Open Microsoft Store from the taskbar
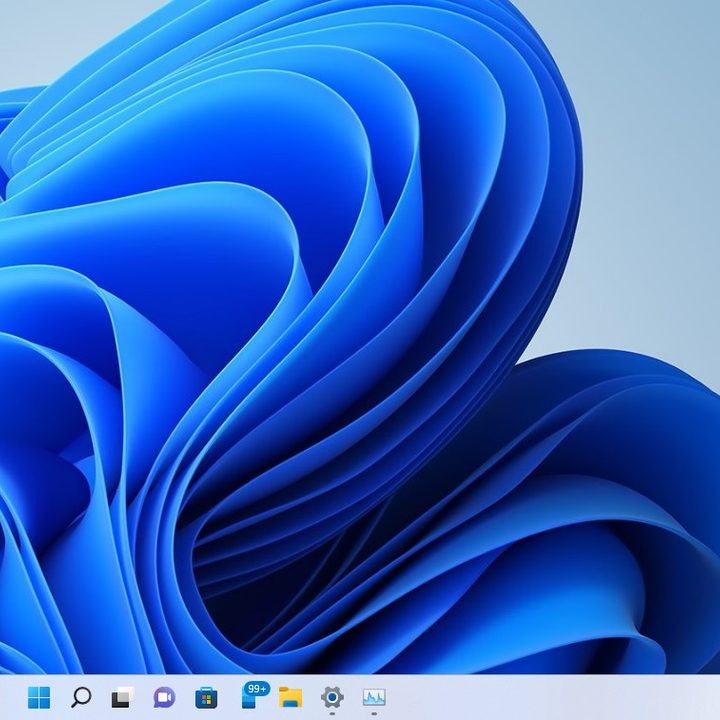Image resolution: width=720 pixels, height=720 pixels. tap(206, 698)
